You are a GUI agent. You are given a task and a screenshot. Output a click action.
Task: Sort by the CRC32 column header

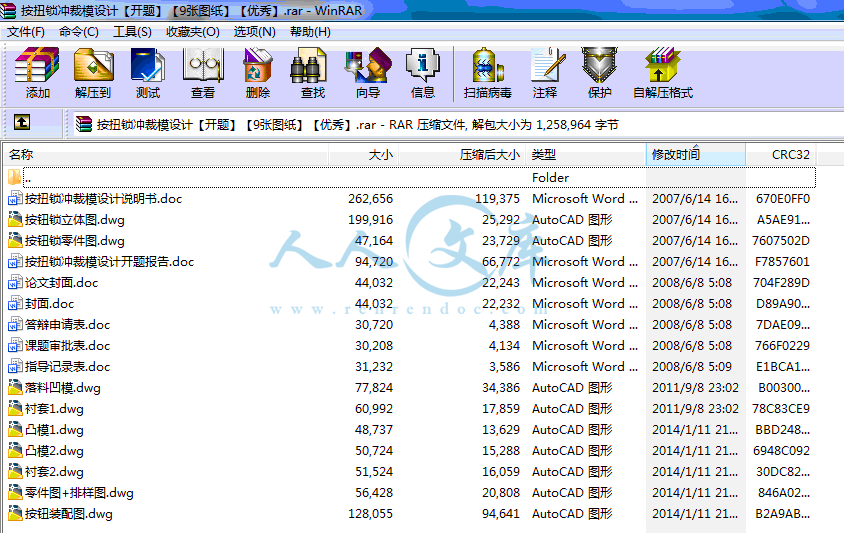click(780, 155)
